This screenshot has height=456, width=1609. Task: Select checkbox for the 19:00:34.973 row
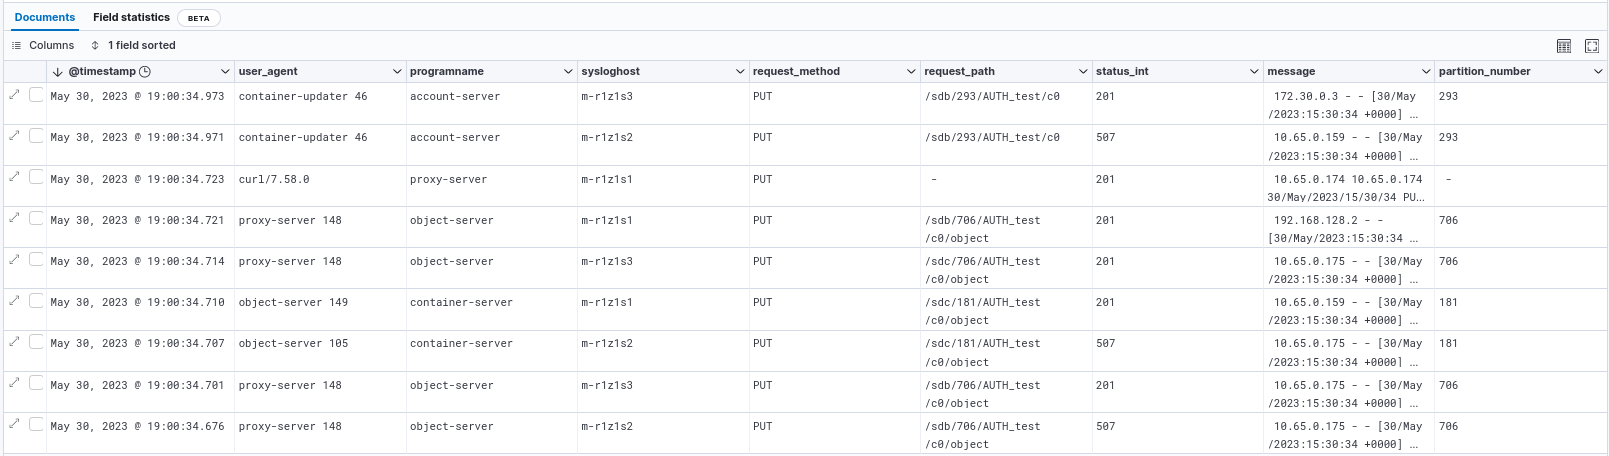37,94
